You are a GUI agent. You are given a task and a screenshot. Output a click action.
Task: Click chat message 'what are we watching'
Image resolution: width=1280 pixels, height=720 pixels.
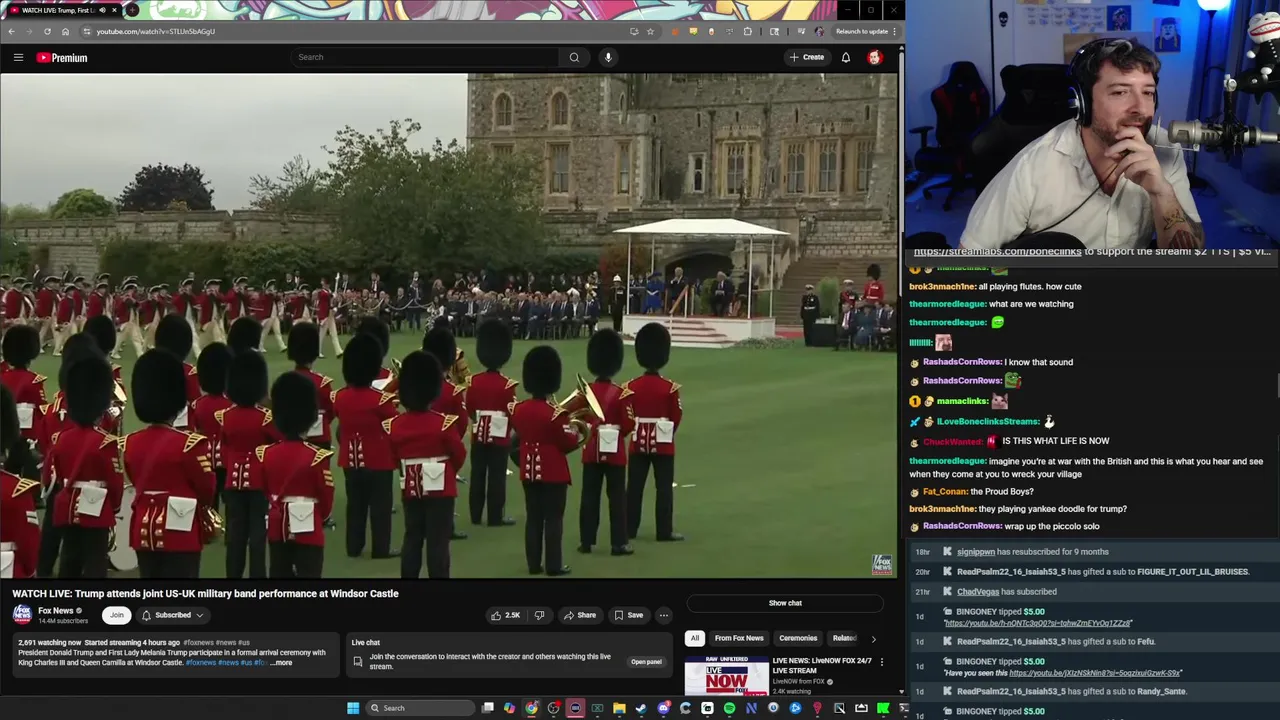pyautogui.click(x=1031, y=304)
